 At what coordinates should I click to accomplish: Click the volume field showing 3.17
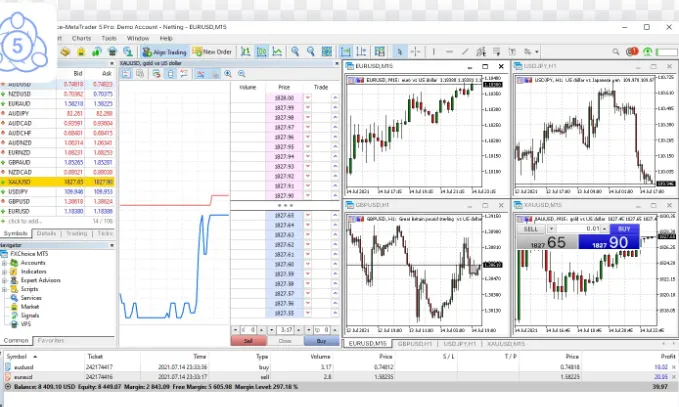[x=285, y=330]
